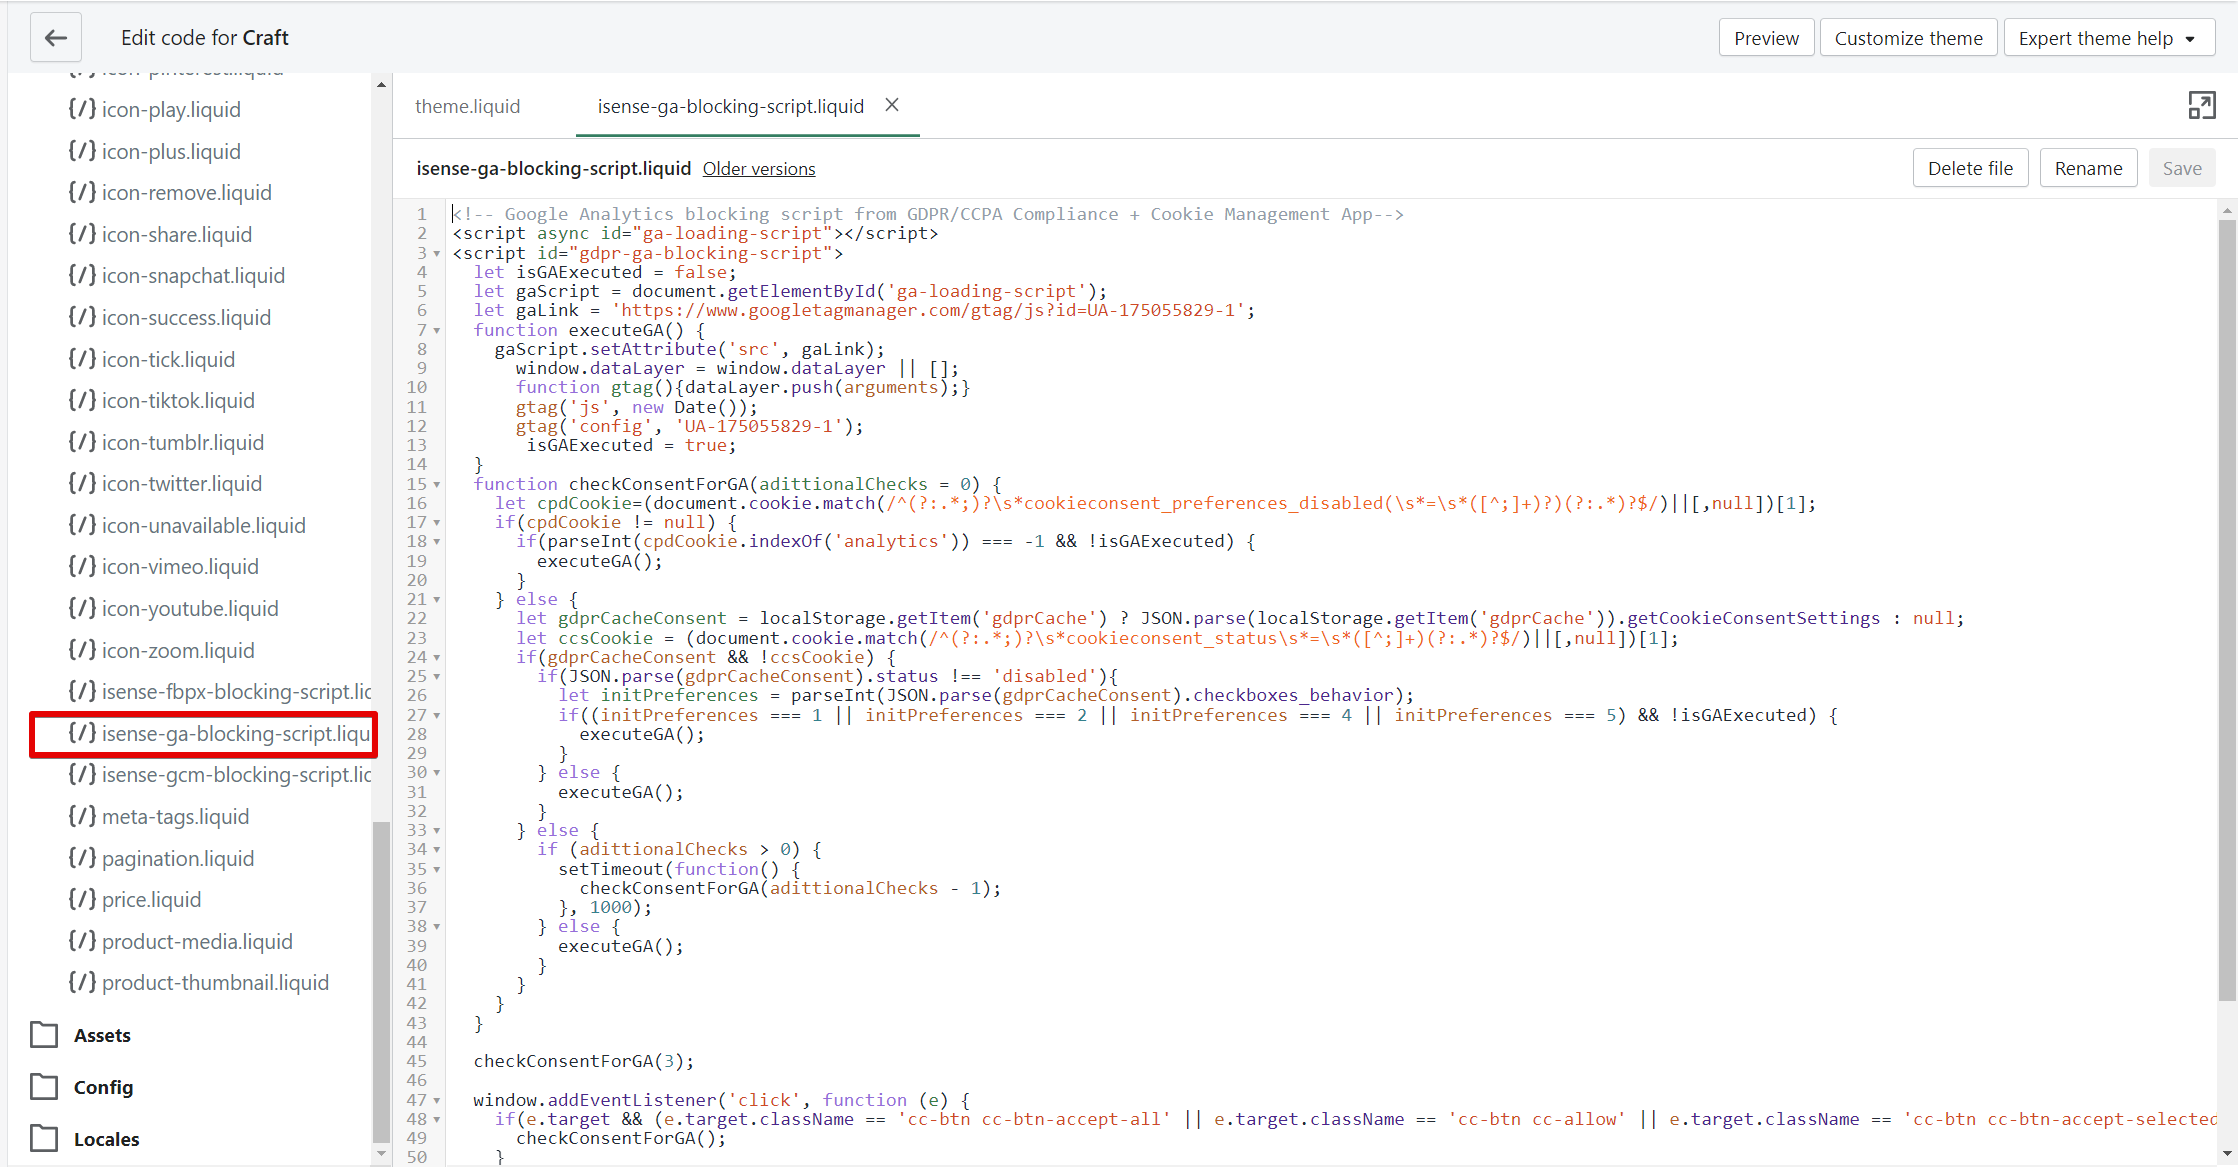This screenshot has width=2238, height=1167.
Task: Collapse code fold at line 47
Action: coord(437,1101)
